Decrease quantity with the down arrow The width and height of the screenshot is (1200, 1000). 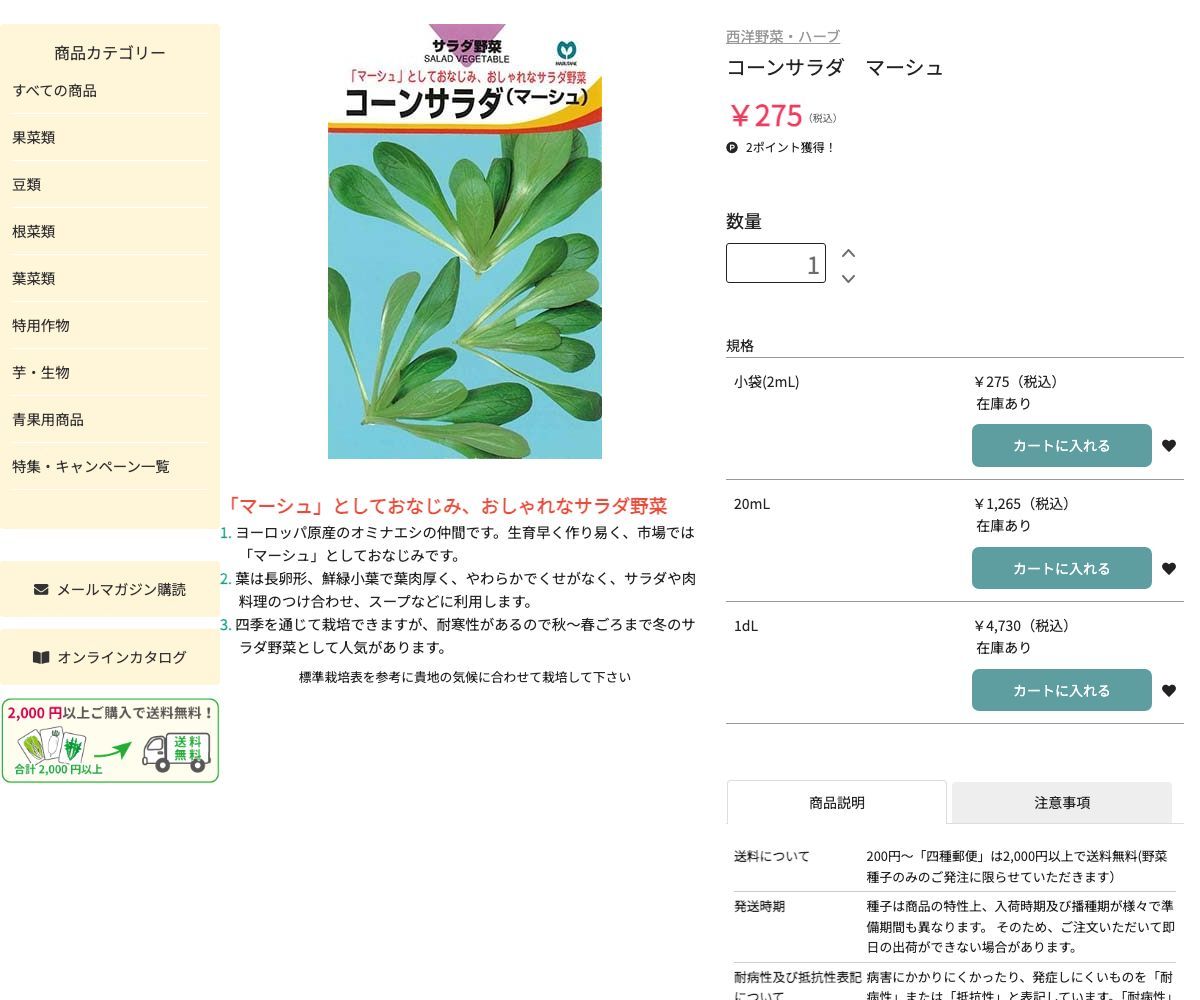point(847,279)
